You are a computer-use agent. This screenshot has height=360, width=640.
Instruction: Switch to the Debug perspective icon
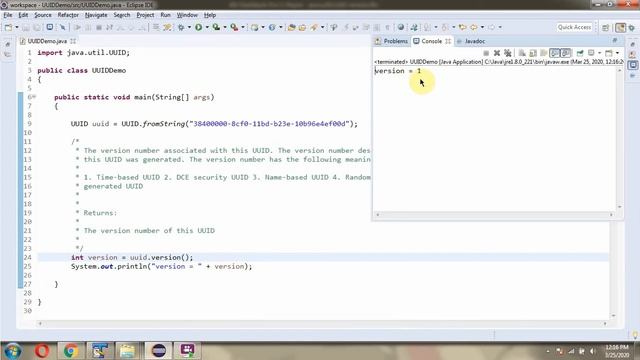click(x=632, y=28)
